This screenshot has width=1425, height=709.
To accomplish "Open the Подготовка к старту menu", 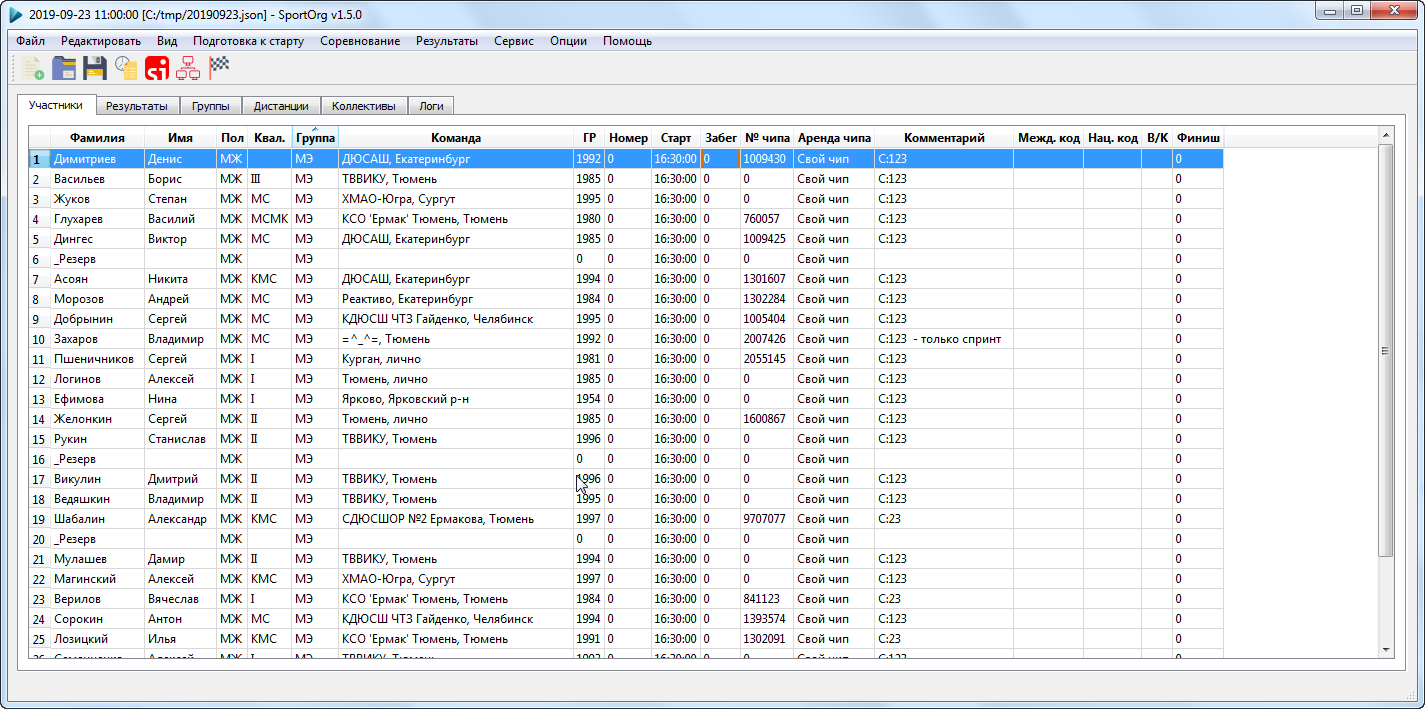I will click(248, 41).
